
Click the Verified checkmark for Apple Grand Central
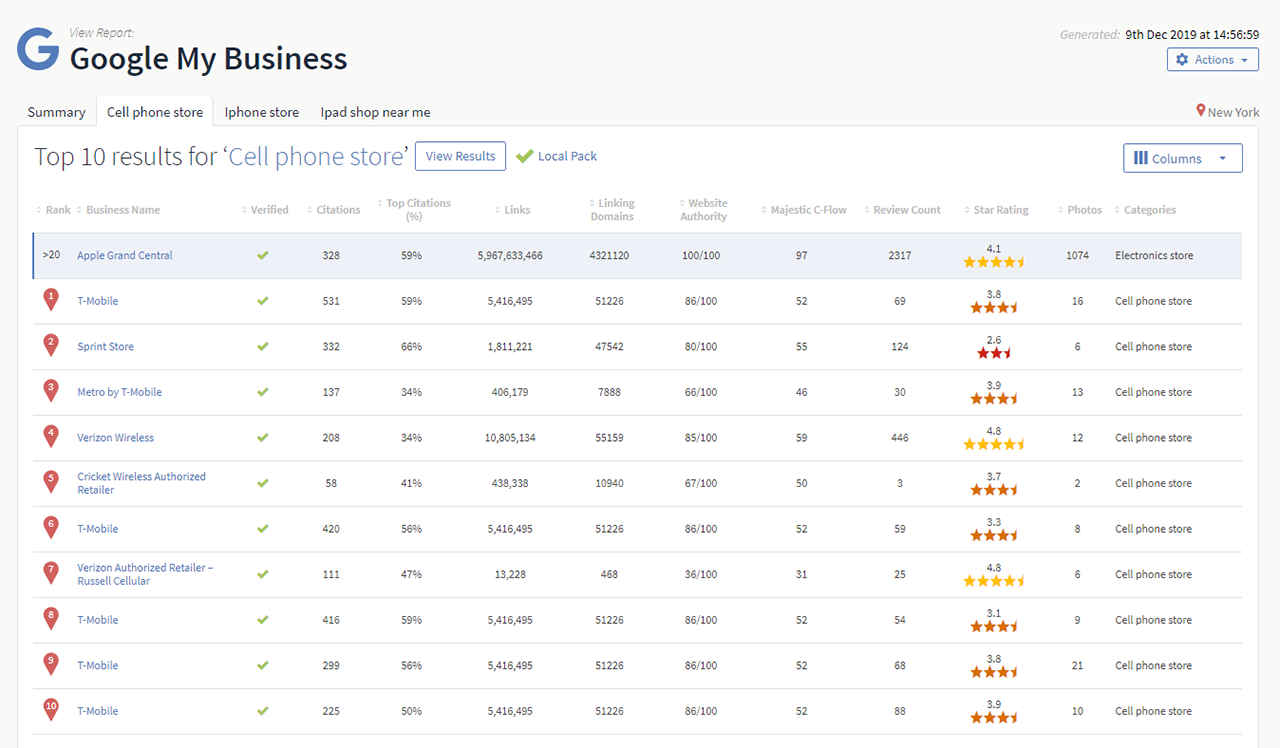coord(262,255)
